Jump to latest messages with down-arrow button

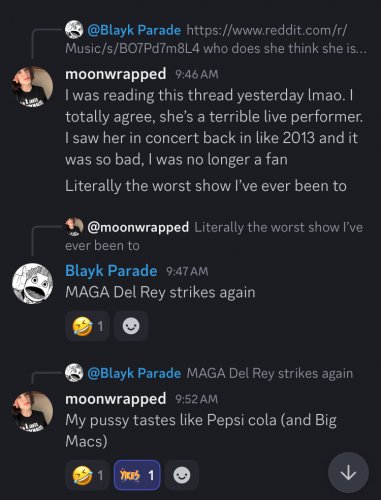click(x=348, y=472)
